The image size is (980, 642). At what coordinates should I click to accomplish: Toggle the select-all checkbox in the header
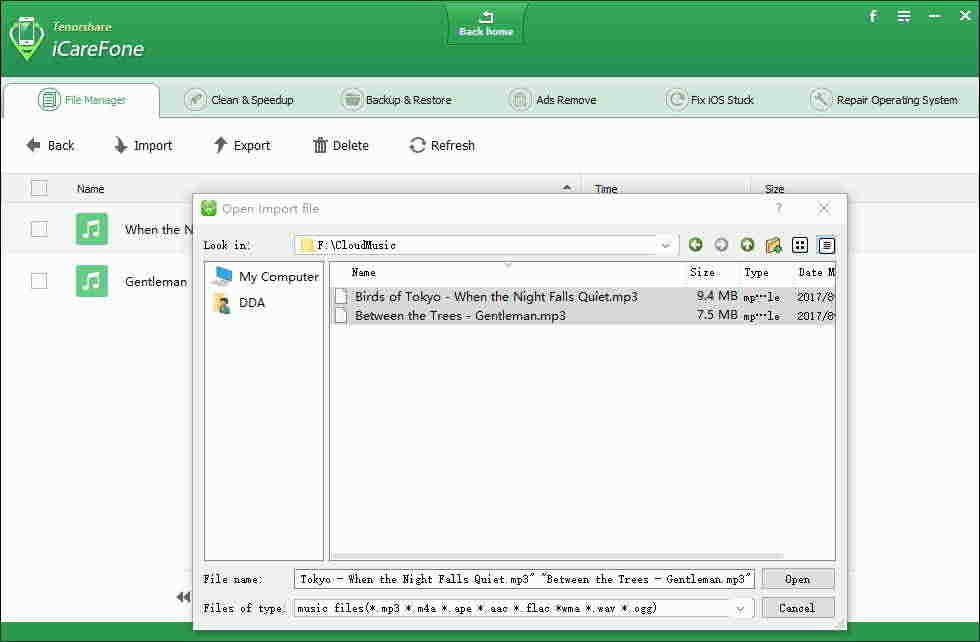[x=39, y=188]
